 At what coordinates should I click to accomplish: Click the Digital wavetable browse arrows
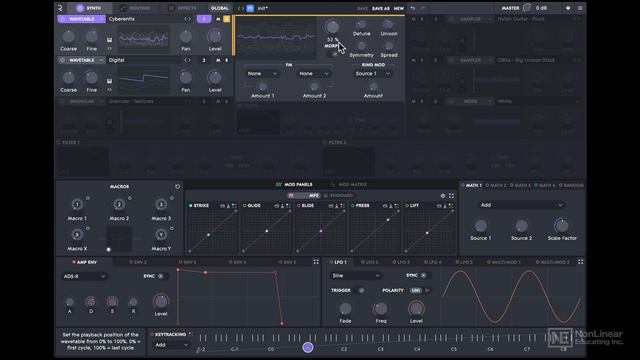(x=187, y=60)
